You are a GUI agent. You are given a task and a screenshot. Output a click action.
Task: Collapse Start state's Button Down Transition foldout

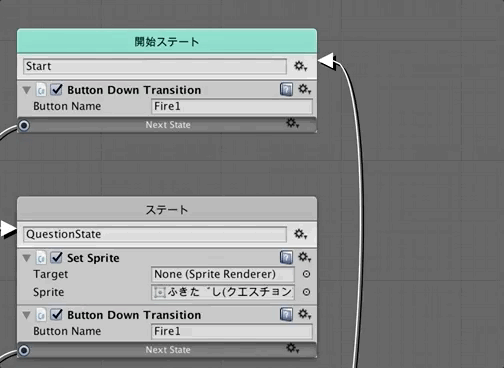pos(27,90)
